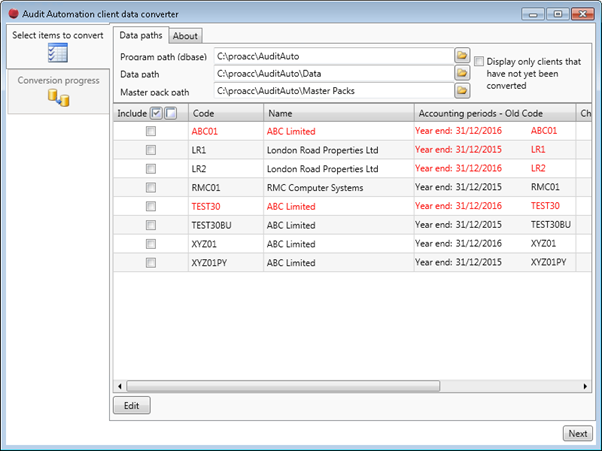Click Accounting periods - Old Code header
This screenshot has height=451, width=602.
coord(495,113)
